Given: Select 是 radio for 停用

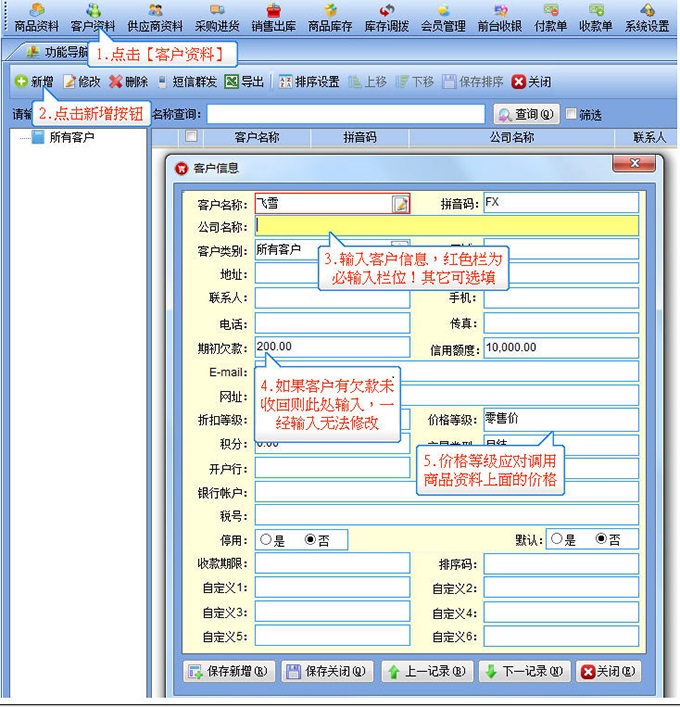Looking at the screenshot, I should 265,540.
